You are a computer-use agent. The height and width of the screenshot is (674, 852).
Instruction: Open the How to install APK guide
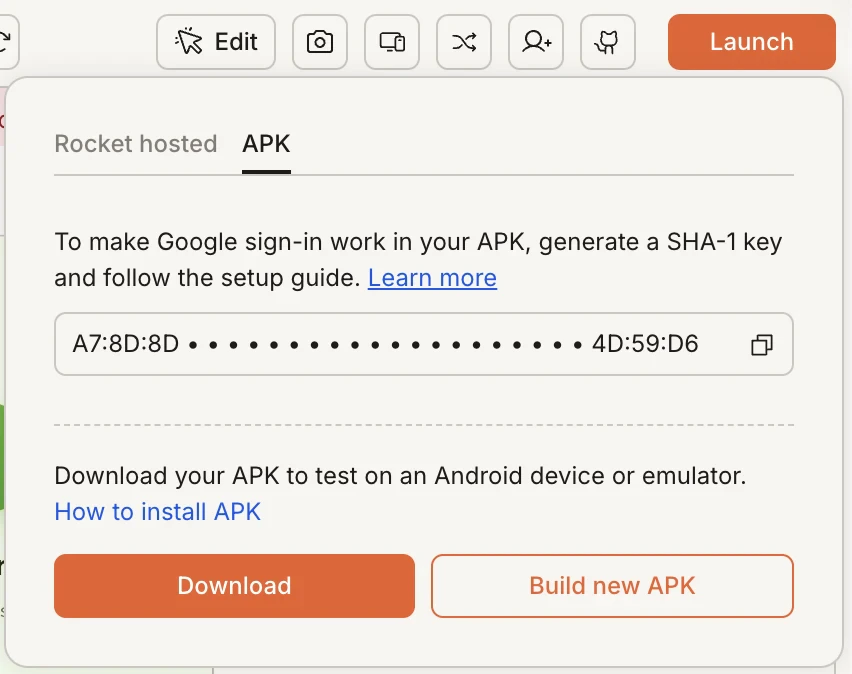tap(157, 511)
